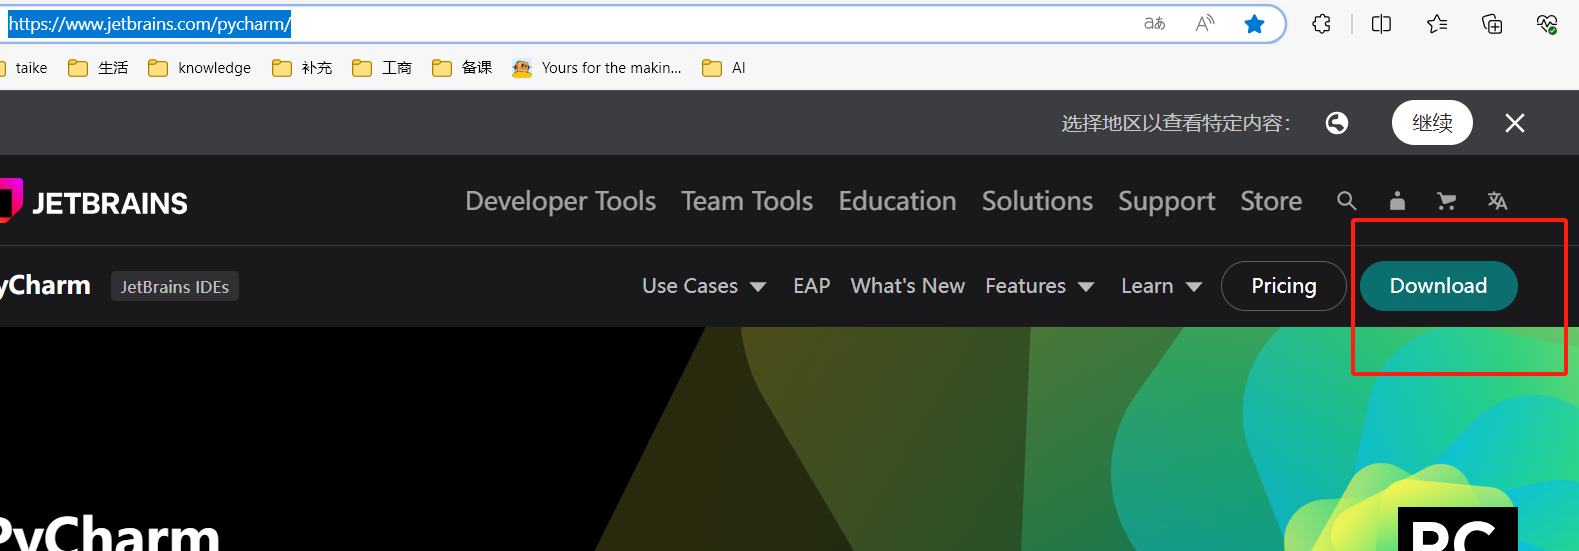The height and width of the screenshot is (551, 1579).
Task: Open Team Tools menu
Action: (747, 201)
